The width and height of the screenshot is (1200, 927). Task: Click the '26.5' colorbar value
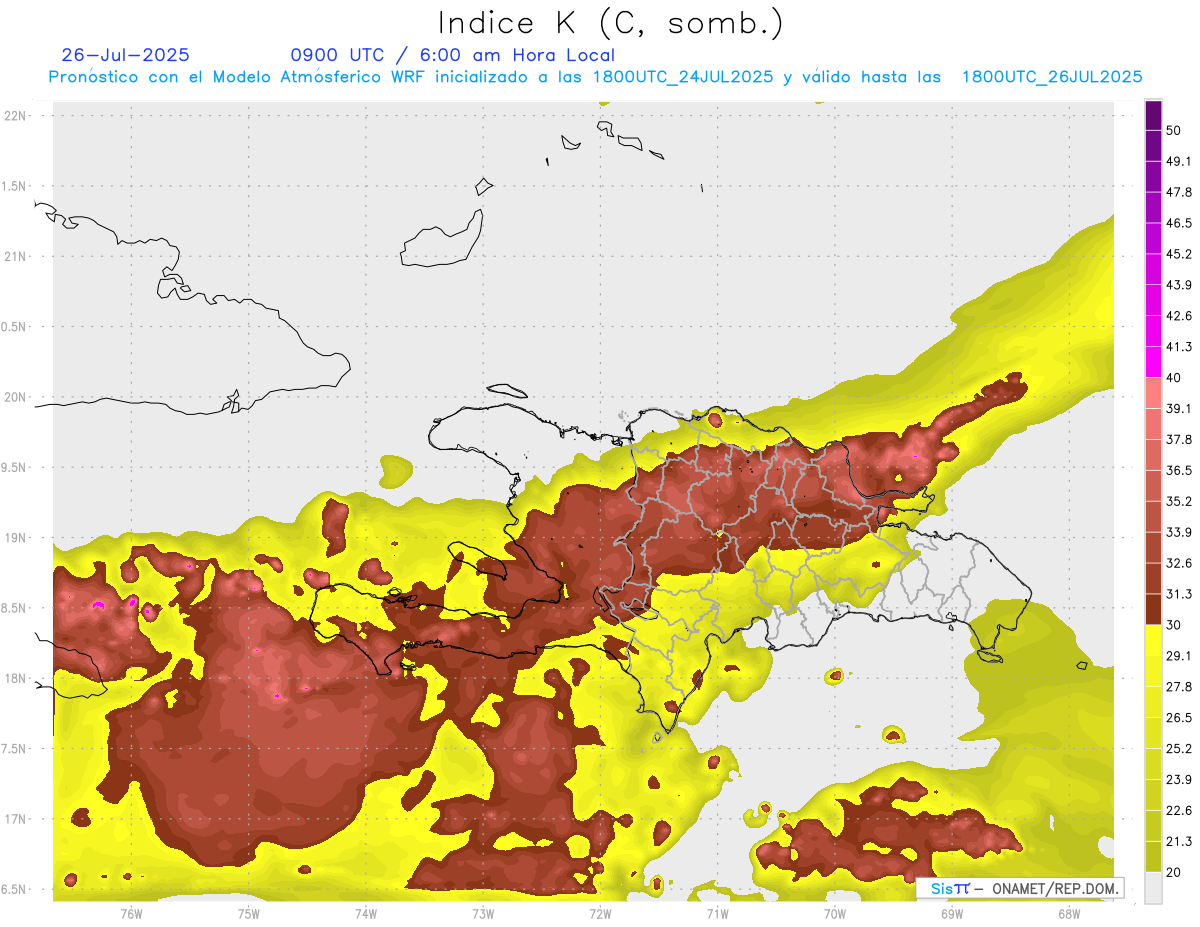(1179, 718)
